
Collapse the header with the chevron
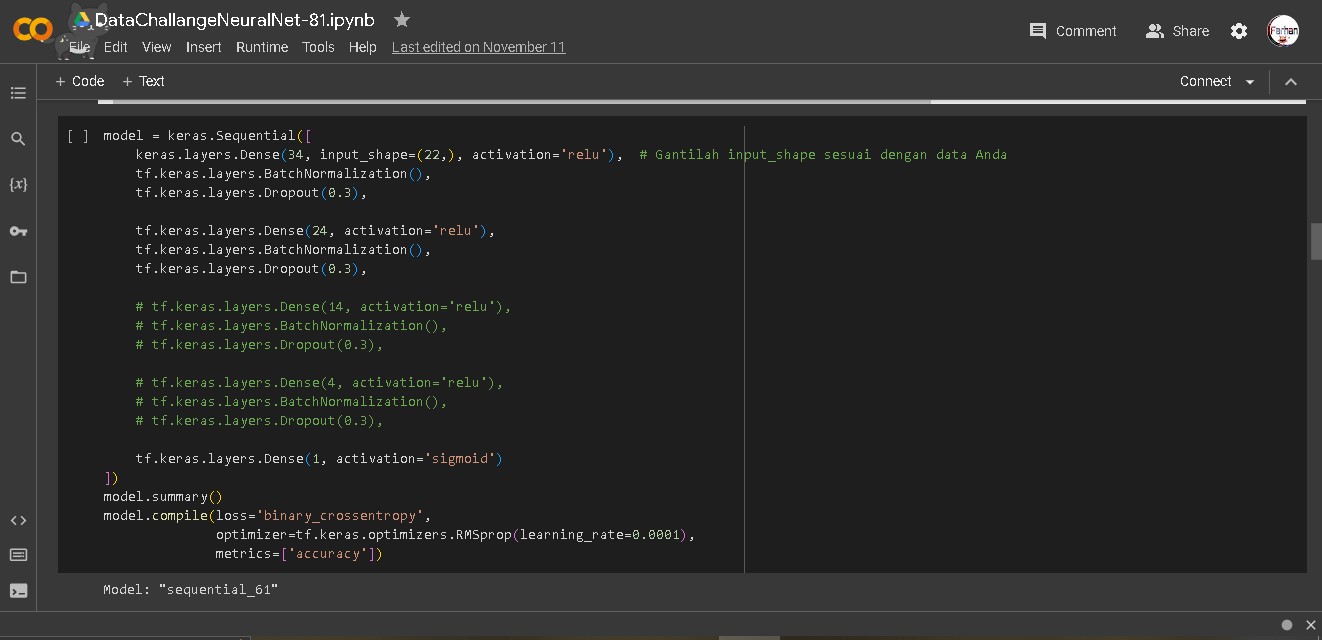tap(1291, 82)
